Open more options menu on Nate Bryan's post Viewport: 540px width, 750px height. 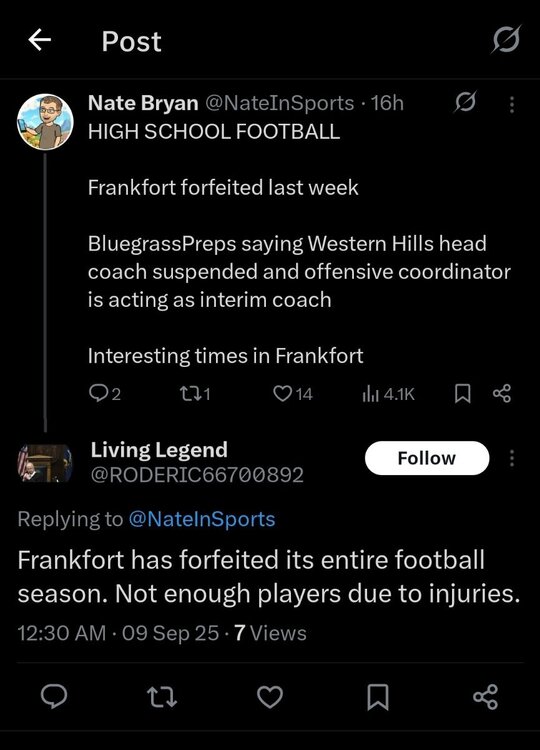click(x=512, y=105)
